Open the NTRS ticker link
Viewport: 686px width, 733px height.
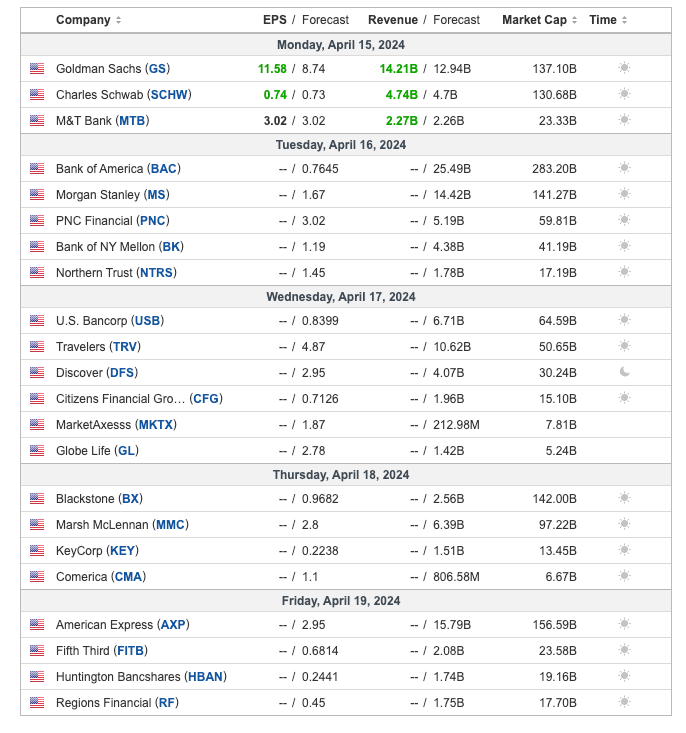156,273
